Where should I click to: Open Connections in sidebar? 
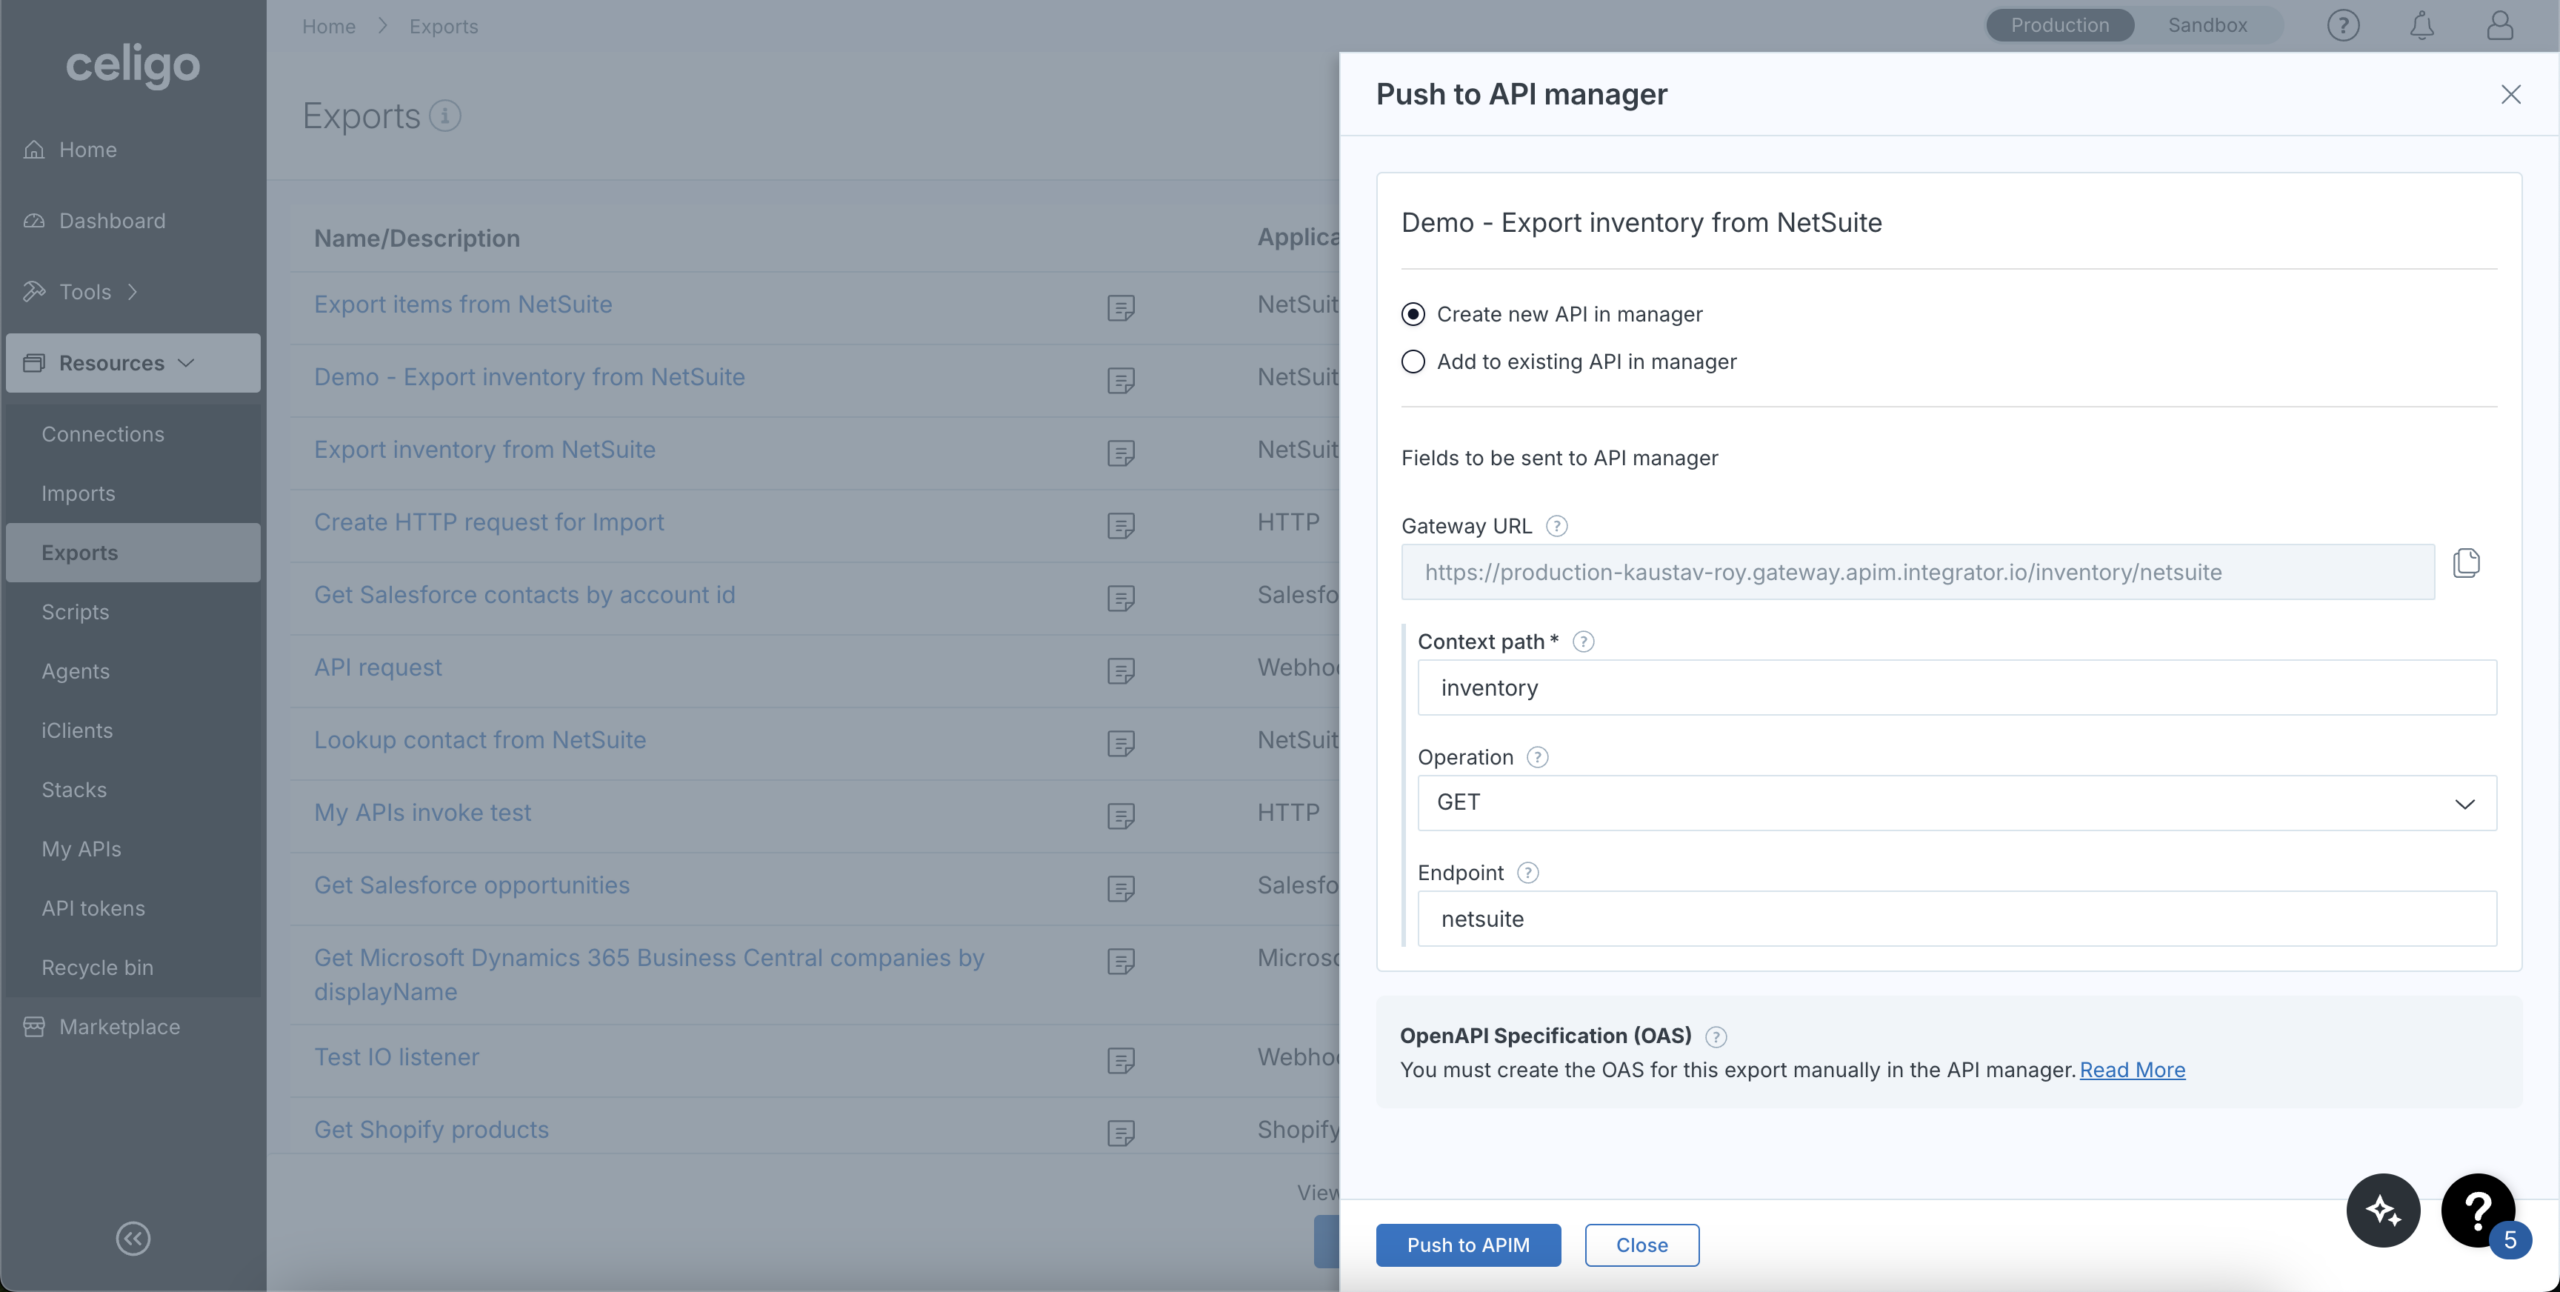pos(103,434)
